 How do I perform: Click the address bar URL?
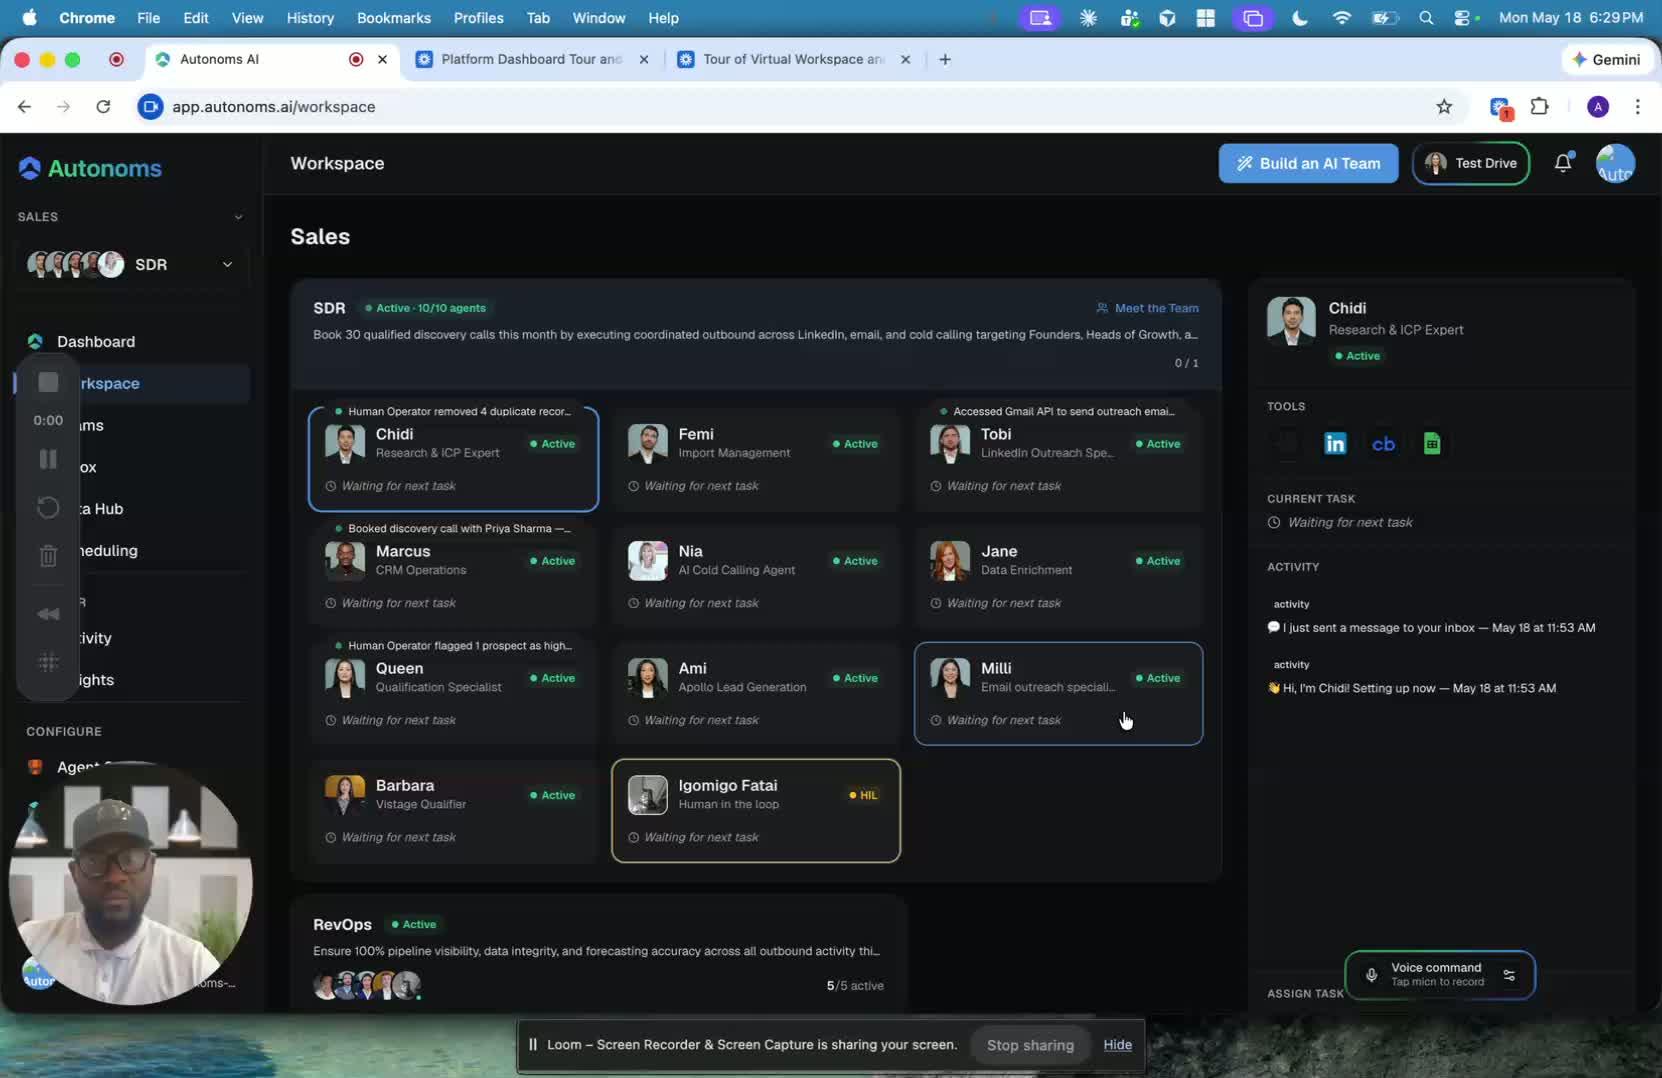click(273, 106)
